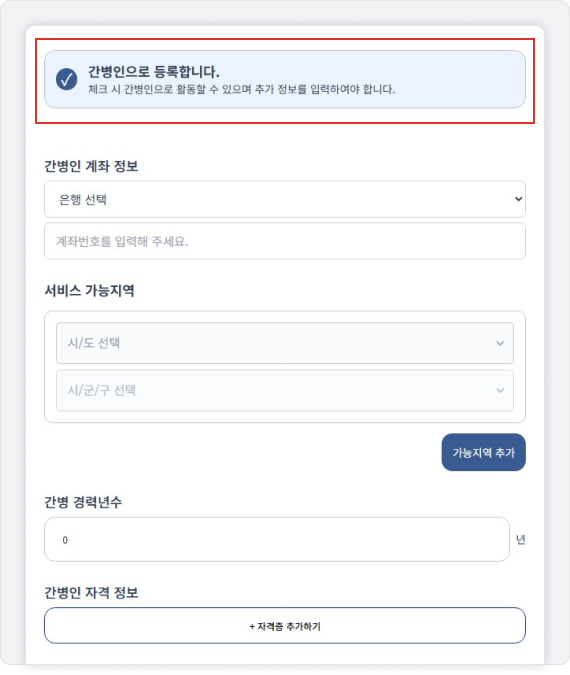Click the + 자격증 추가하기 button

click(285, 626)
